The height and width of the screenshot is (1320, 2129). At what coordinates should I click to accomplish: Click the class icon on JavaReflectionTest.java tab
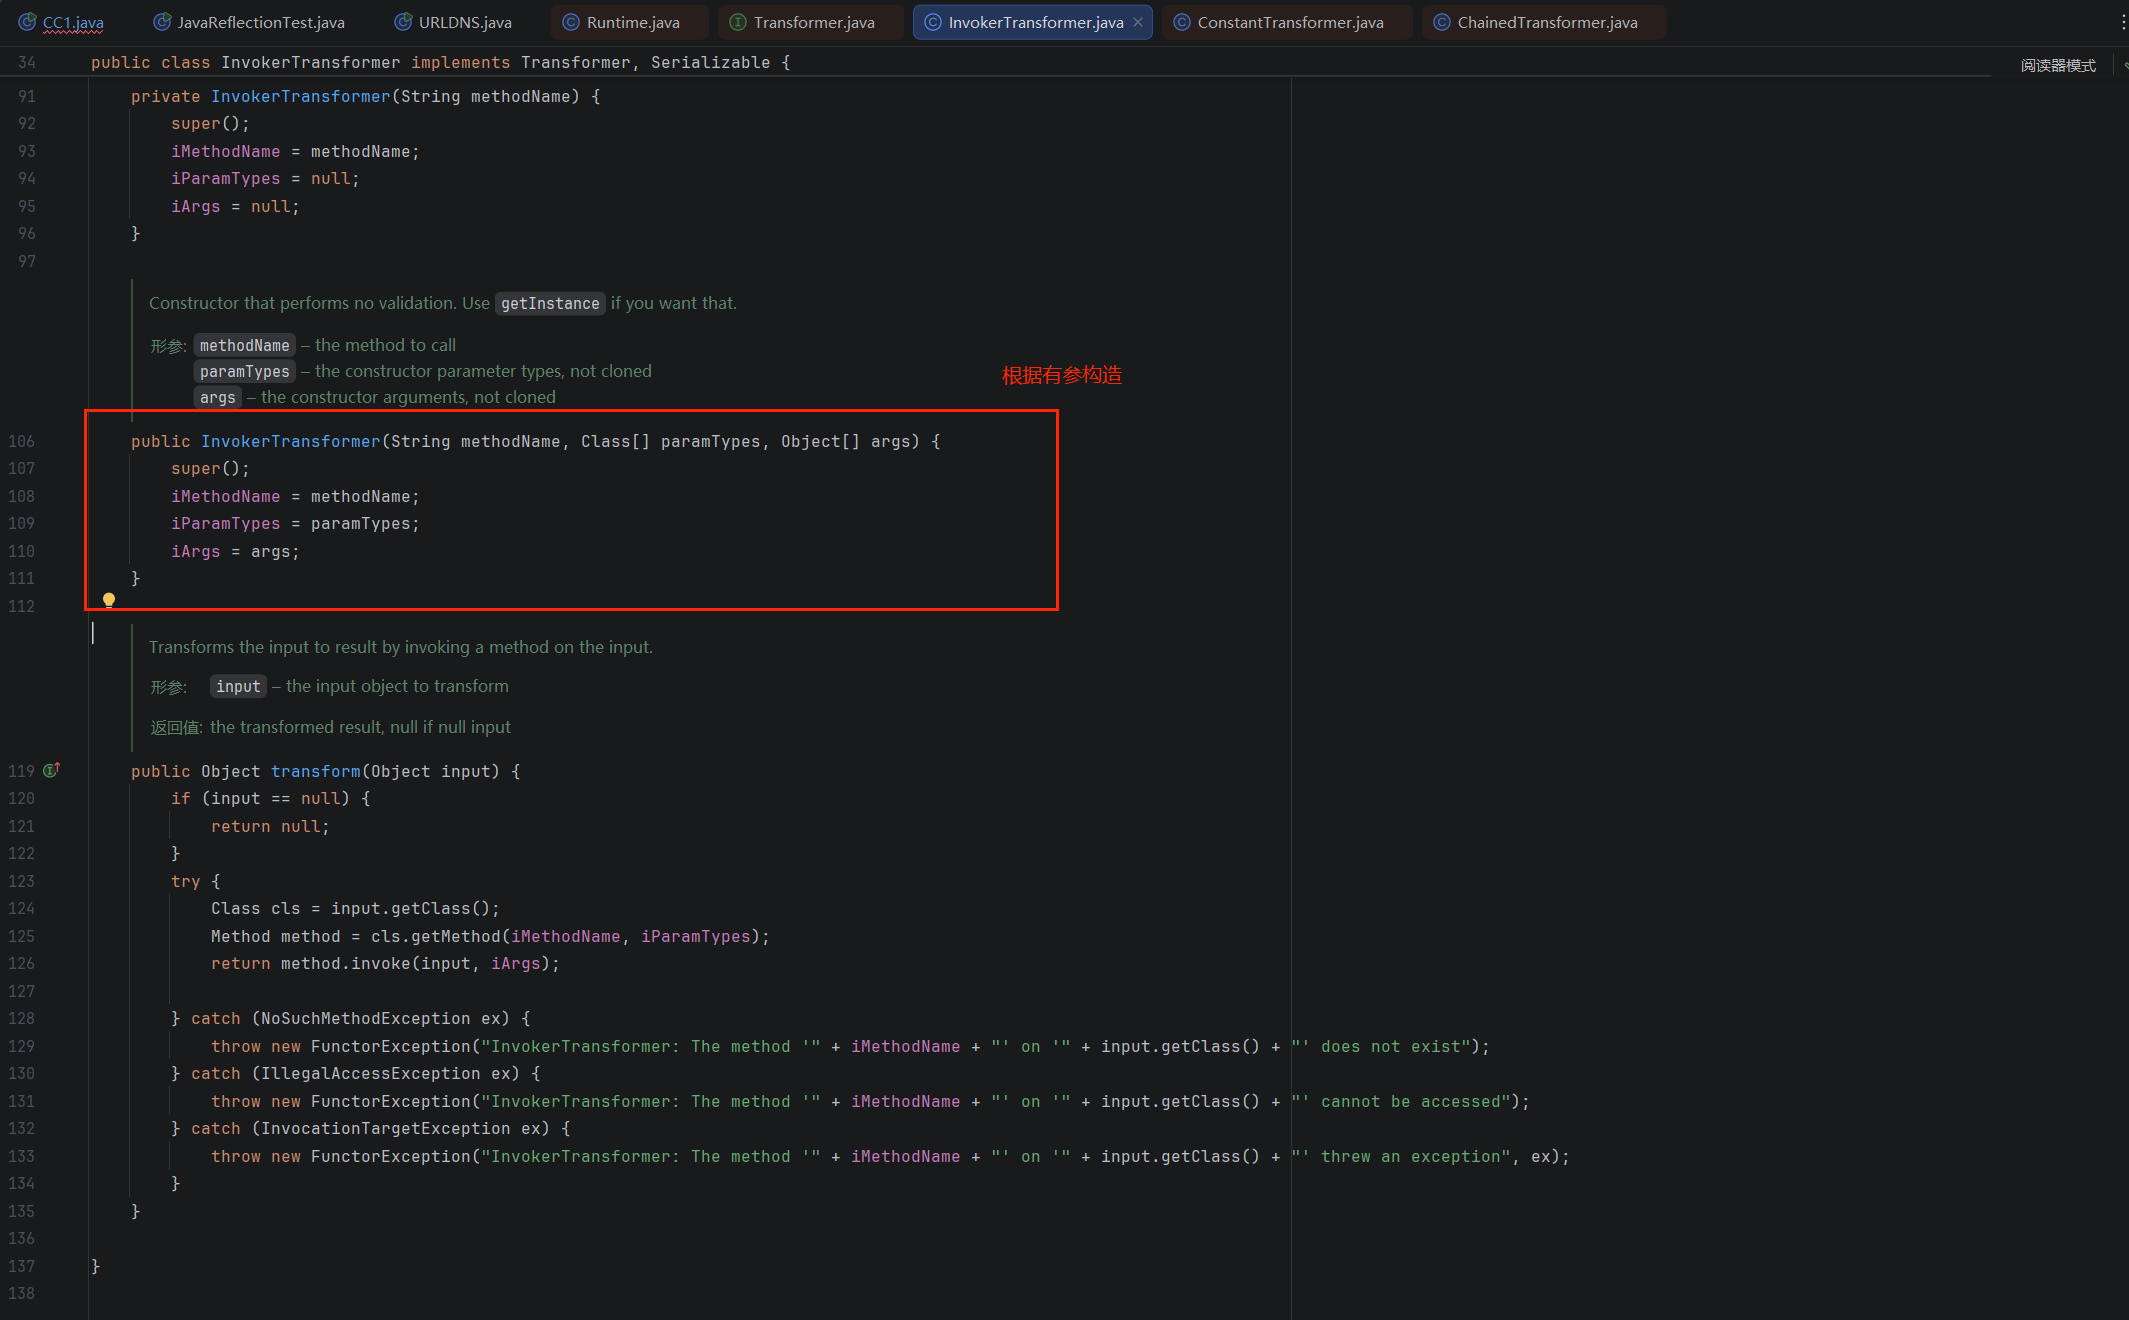tap(162, 22)
